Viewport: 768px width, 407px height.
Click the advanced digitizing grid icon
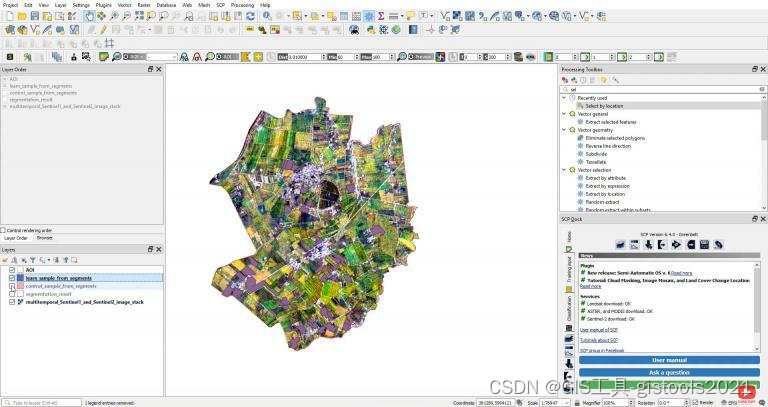pos(109,43)
